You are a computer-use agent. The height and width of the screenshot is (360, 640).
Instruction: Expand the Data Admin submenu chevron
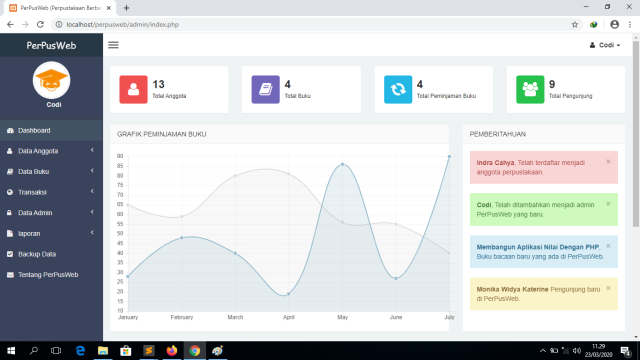92,212
